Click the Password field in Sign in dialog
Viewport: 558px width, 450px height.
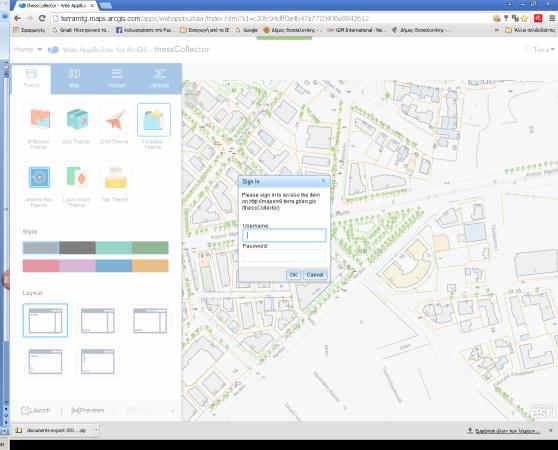click(x=284, y=256)
